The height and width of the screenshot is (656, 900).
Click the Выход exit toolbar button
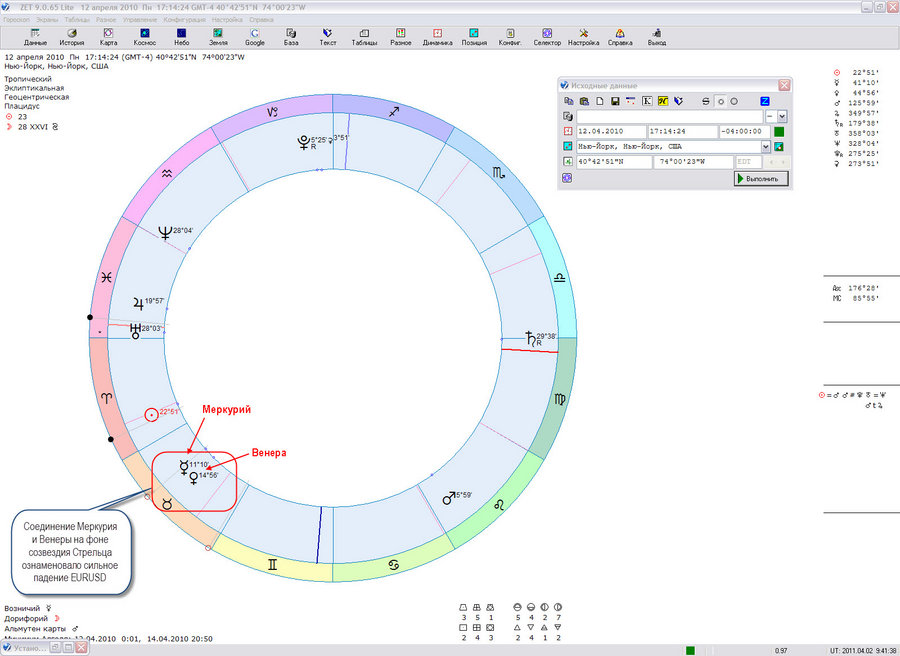657,37
